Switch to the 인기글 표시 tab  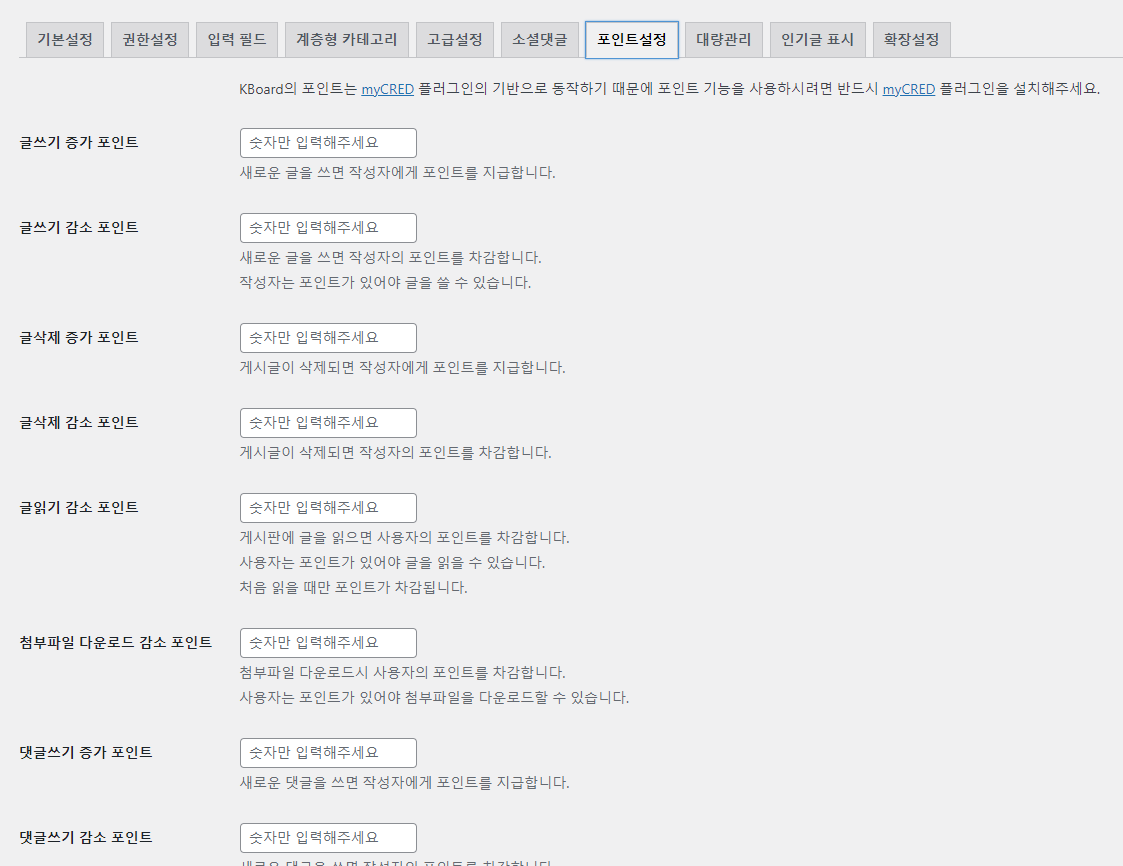coord(817,39)
